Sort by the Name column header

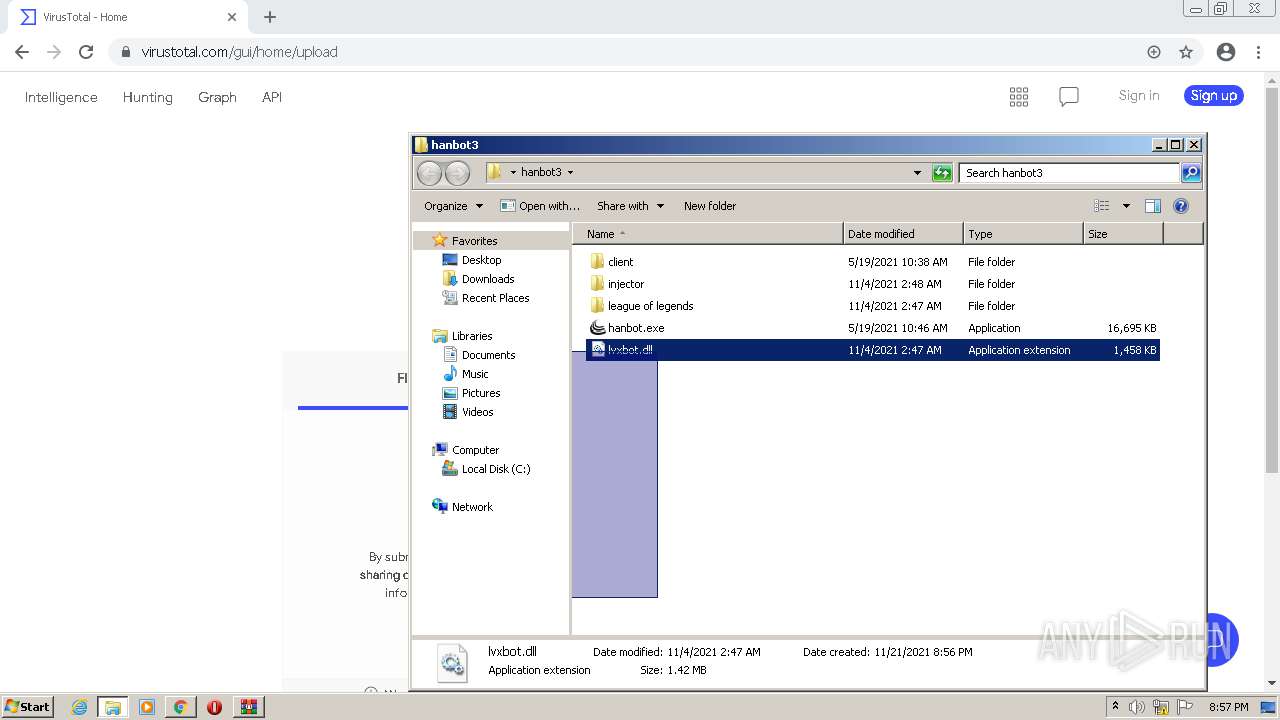(708, 234)
